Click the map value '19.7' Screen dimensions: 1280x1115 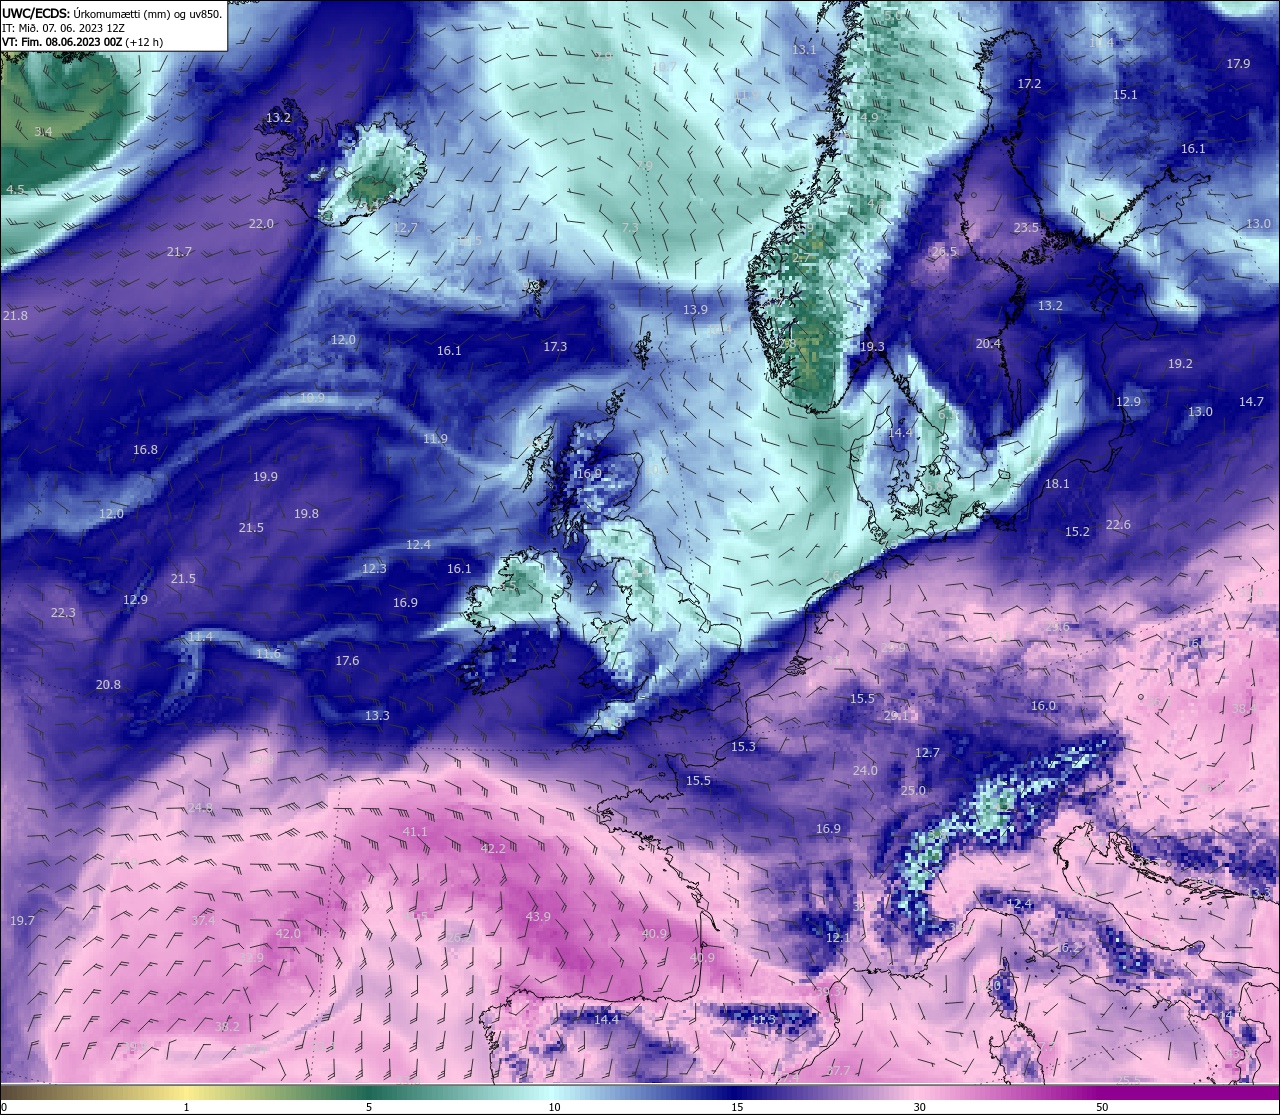[x=22, y=921]
